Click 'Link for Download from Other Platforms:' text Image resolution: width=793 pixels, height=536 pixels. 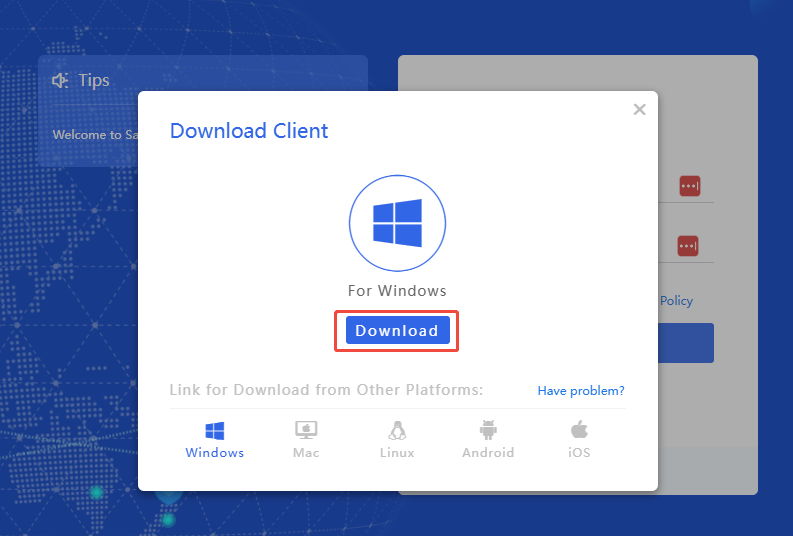[326, 390]
